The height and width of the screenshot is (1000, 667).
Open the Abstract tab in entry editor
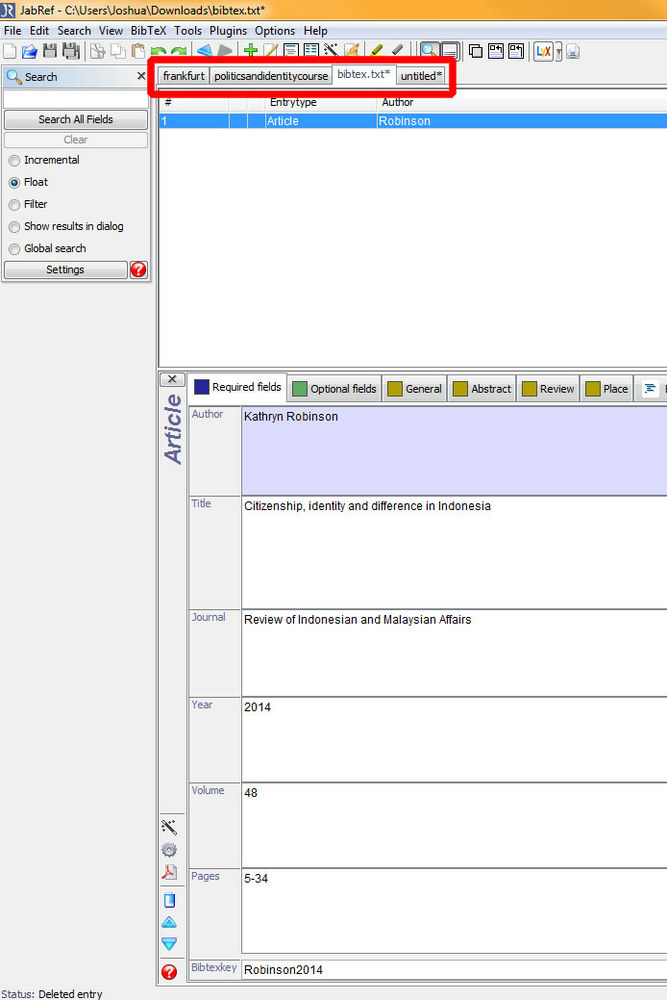coord(482,389)
